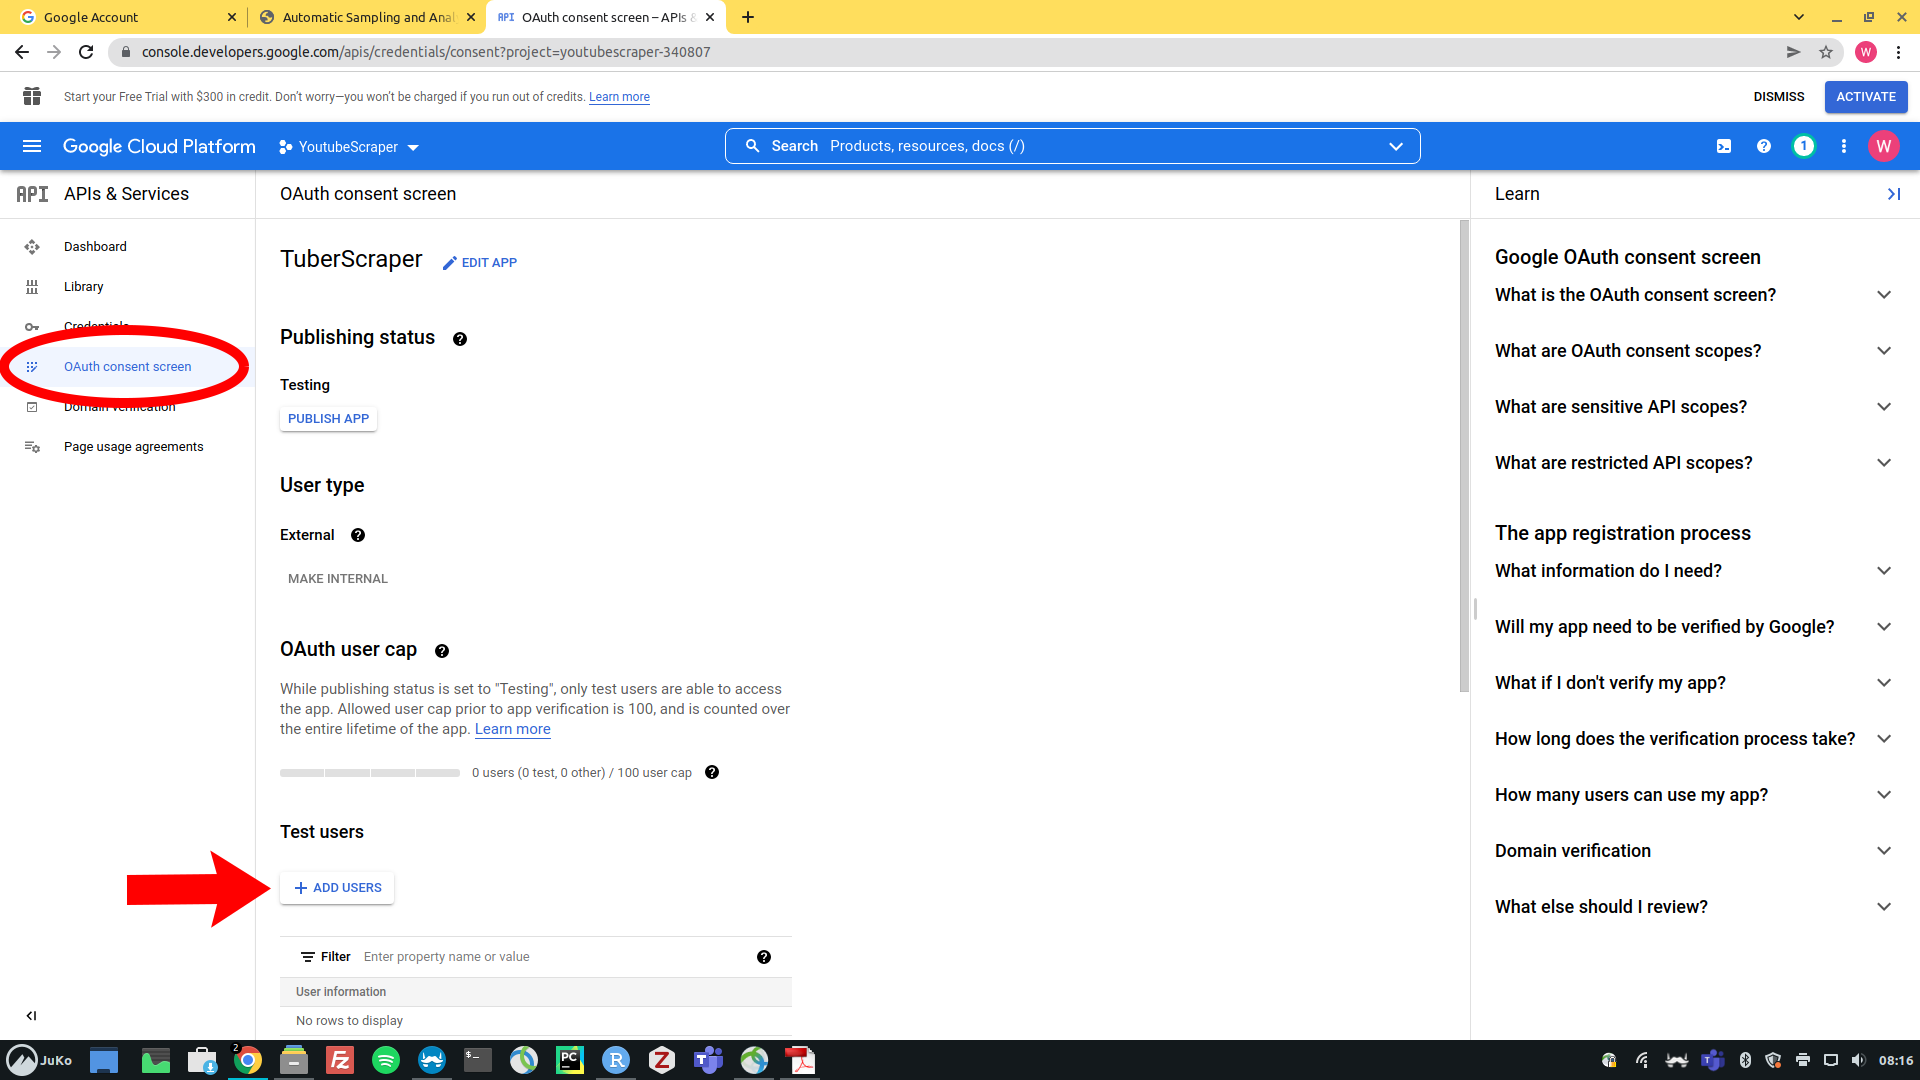
Task: Click the gift icon in free trial banner
Action: pos(32,96)
